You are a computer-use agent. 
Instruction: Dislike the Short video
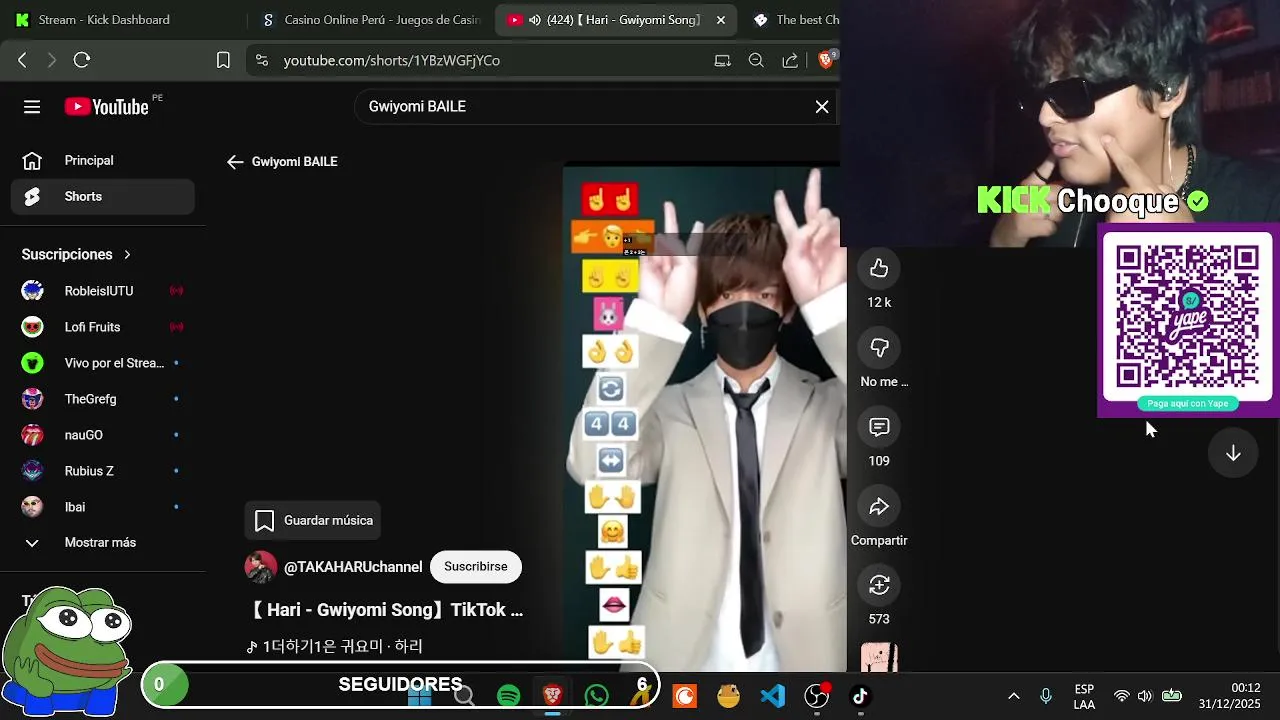879,347
